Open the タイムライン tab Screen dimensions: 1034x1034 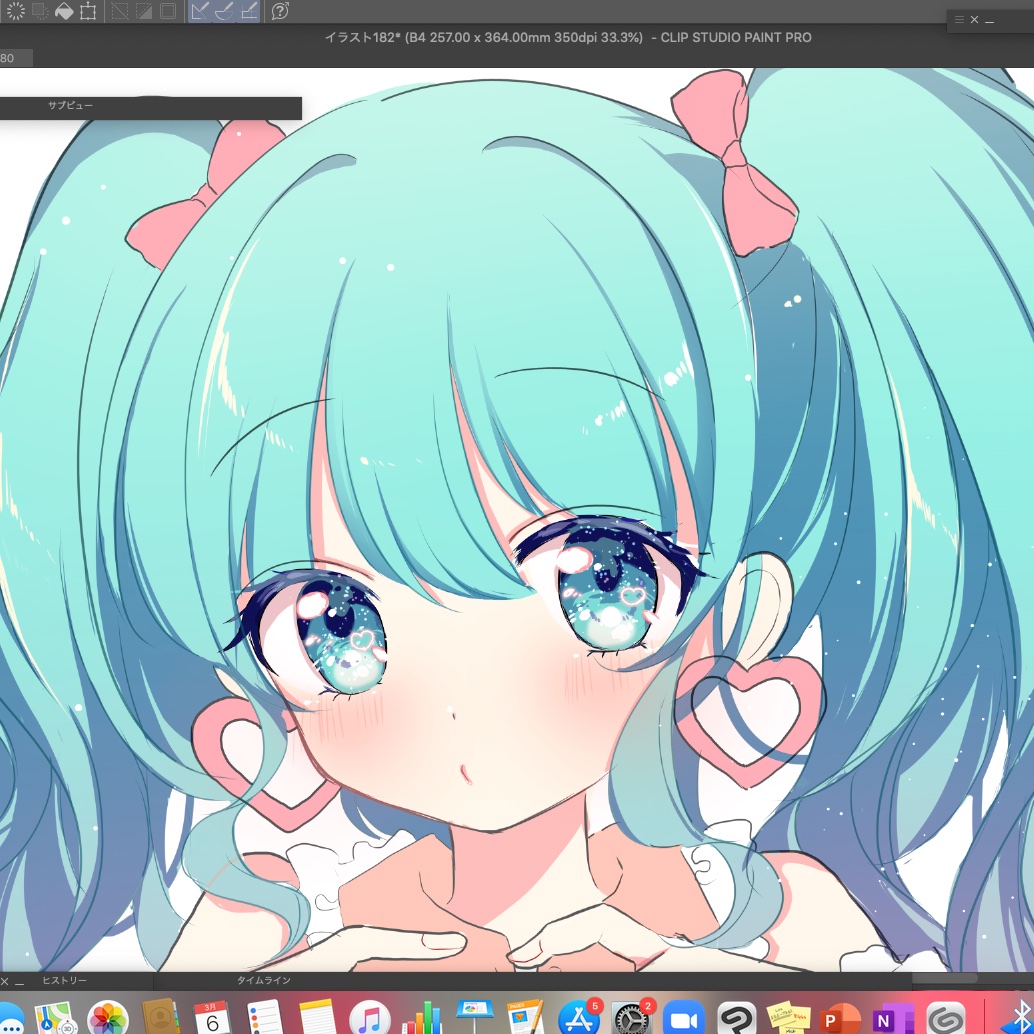click(x=264, y=981)
